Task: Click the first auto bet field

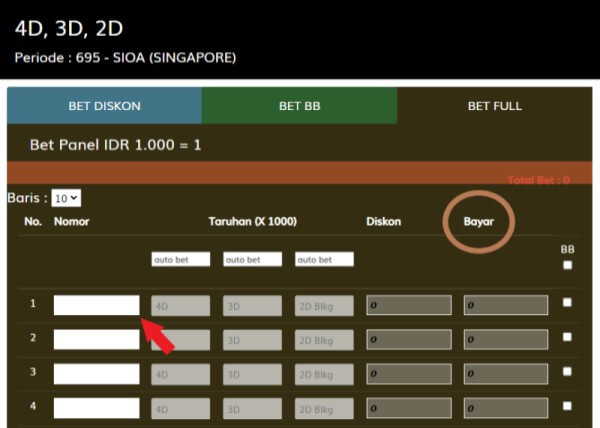Action: tap(181, 259)
